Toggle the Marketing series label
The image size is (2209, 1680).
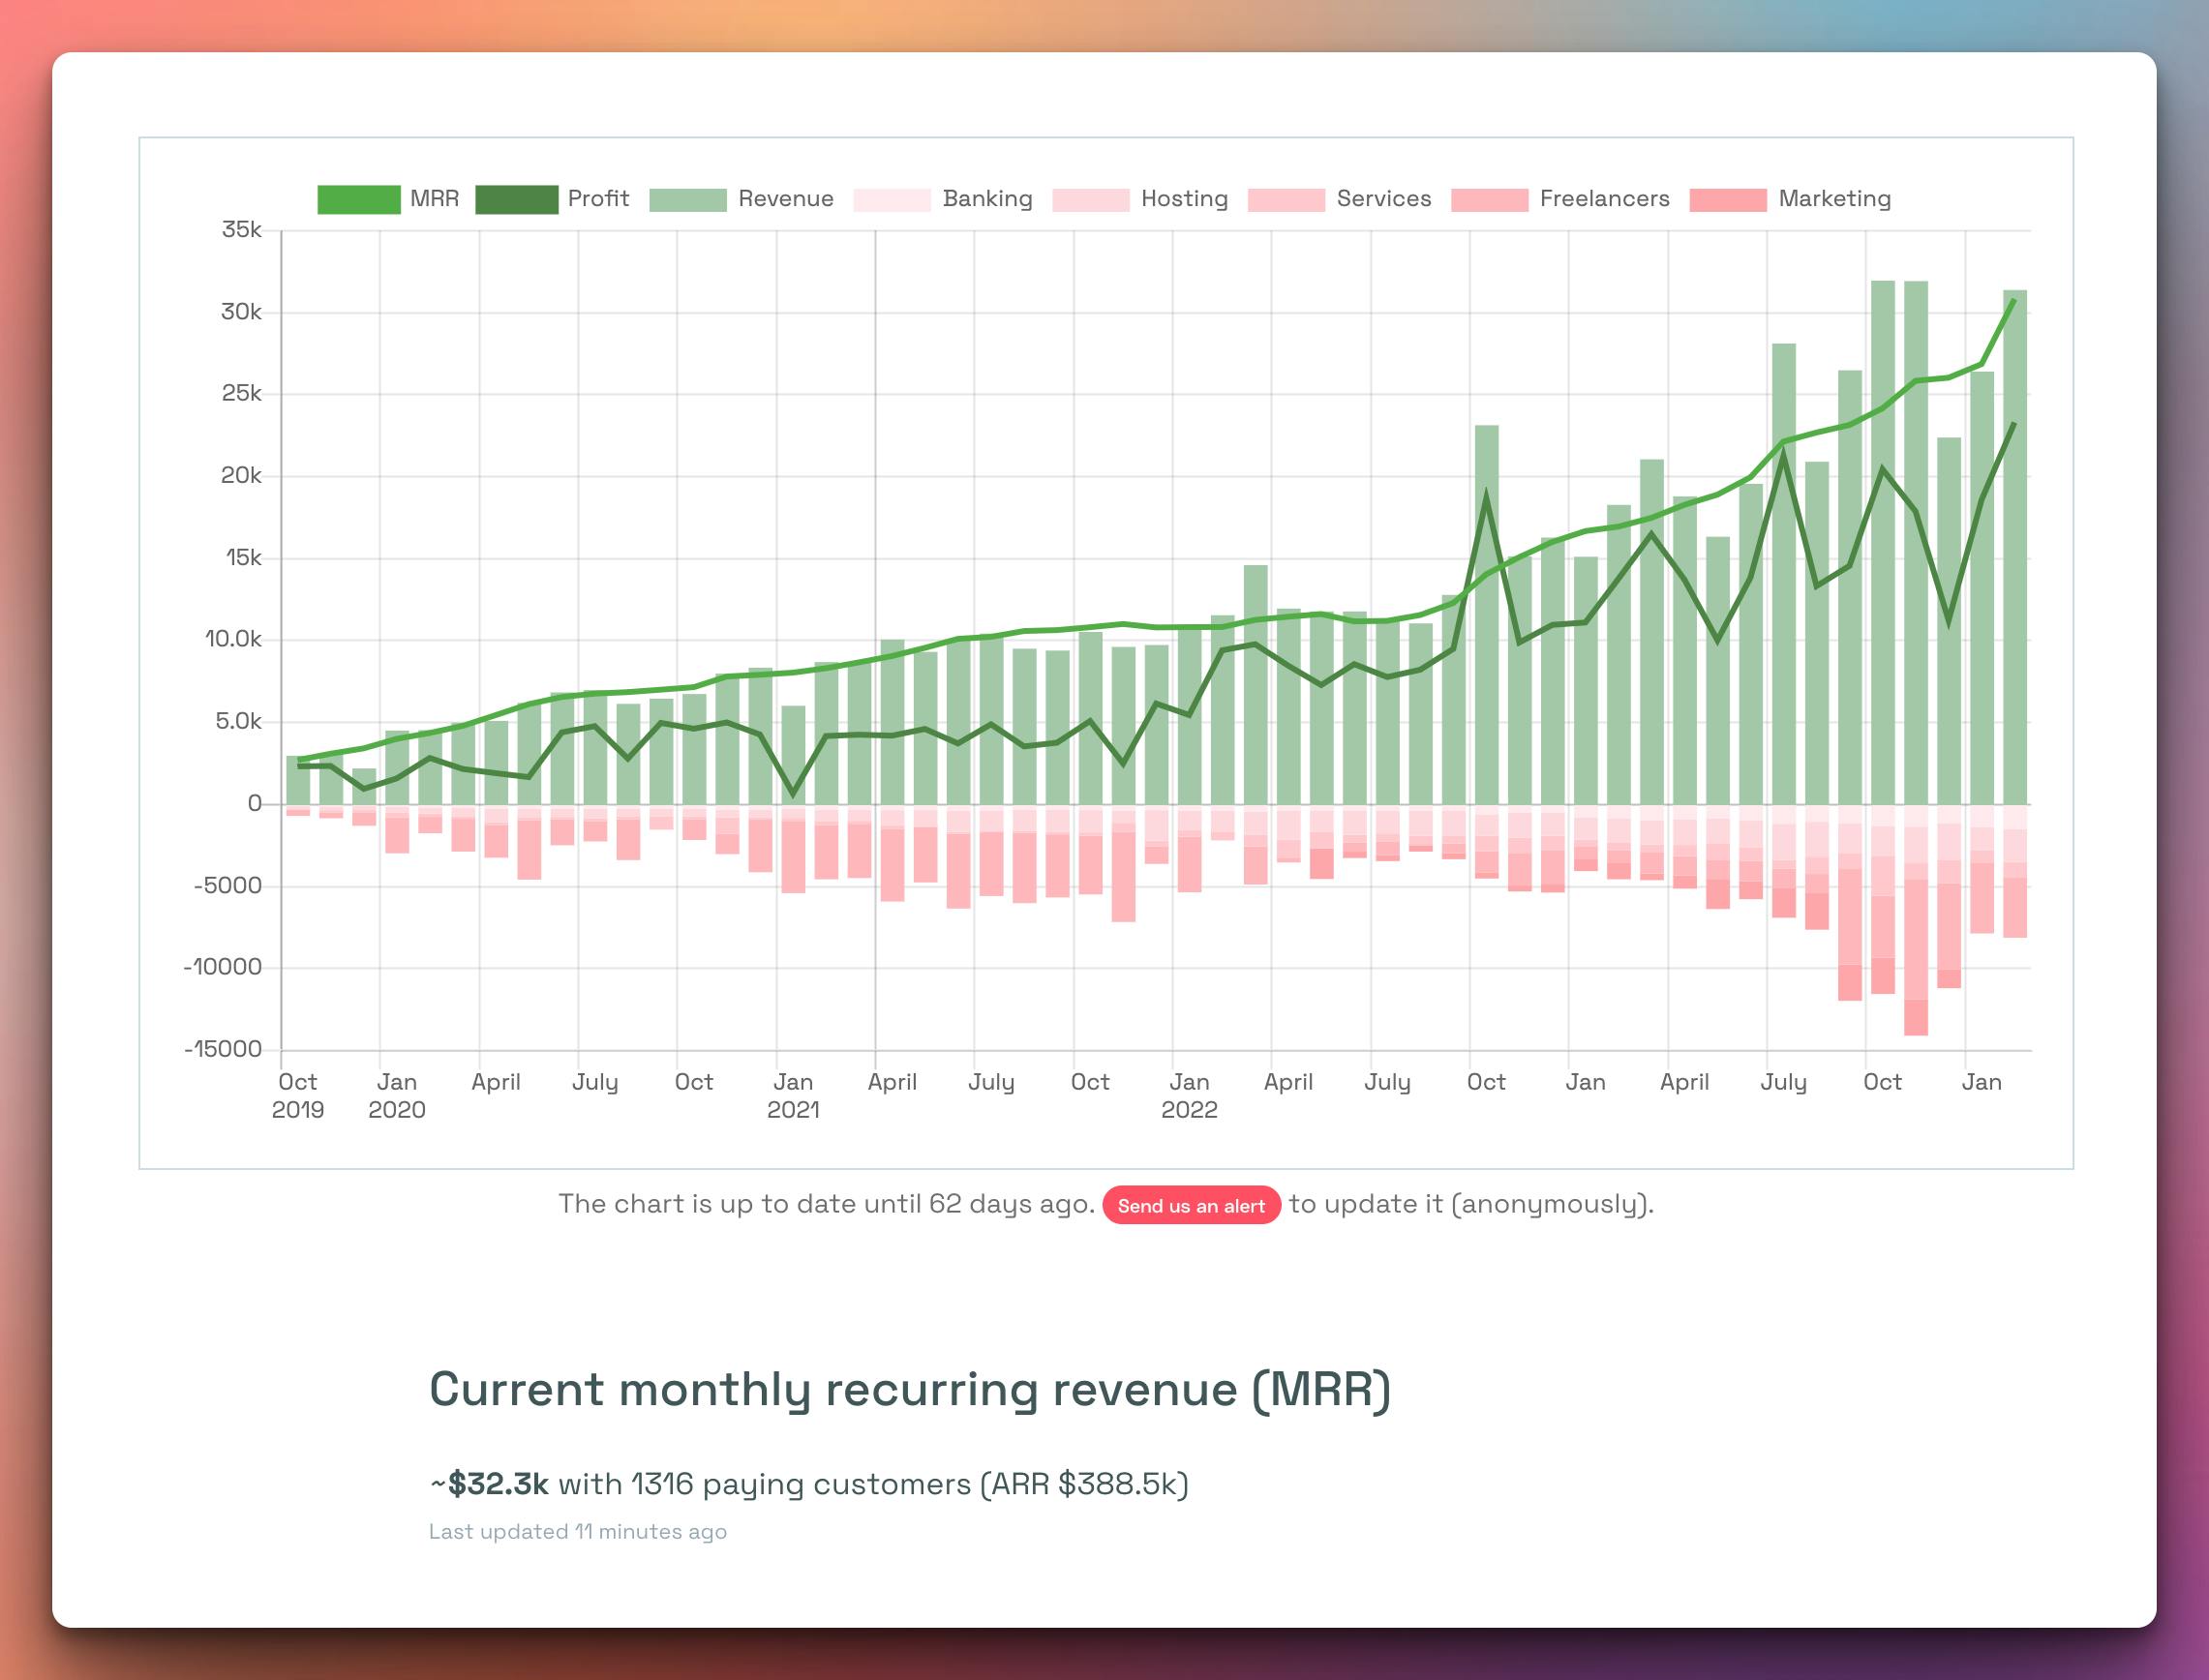tap(1835, 199)
